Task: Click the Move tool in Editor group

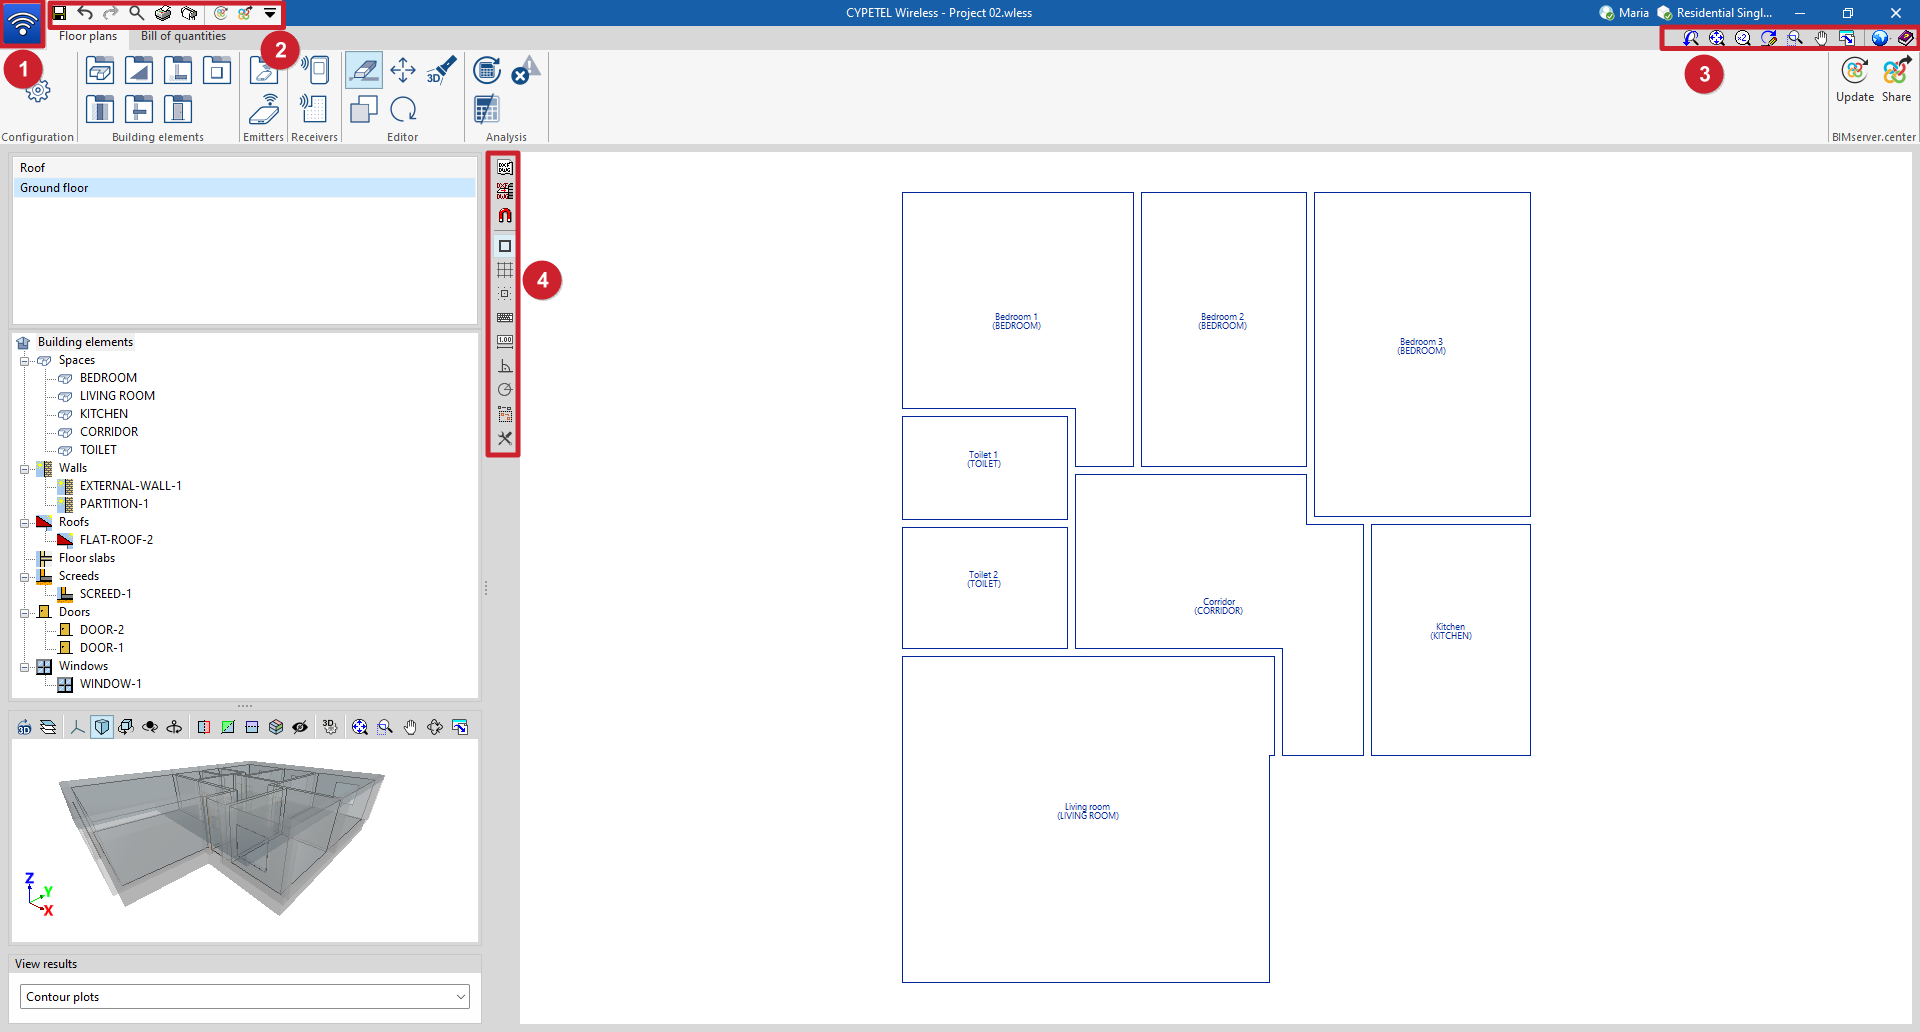Action: click(x=403, y=70)
